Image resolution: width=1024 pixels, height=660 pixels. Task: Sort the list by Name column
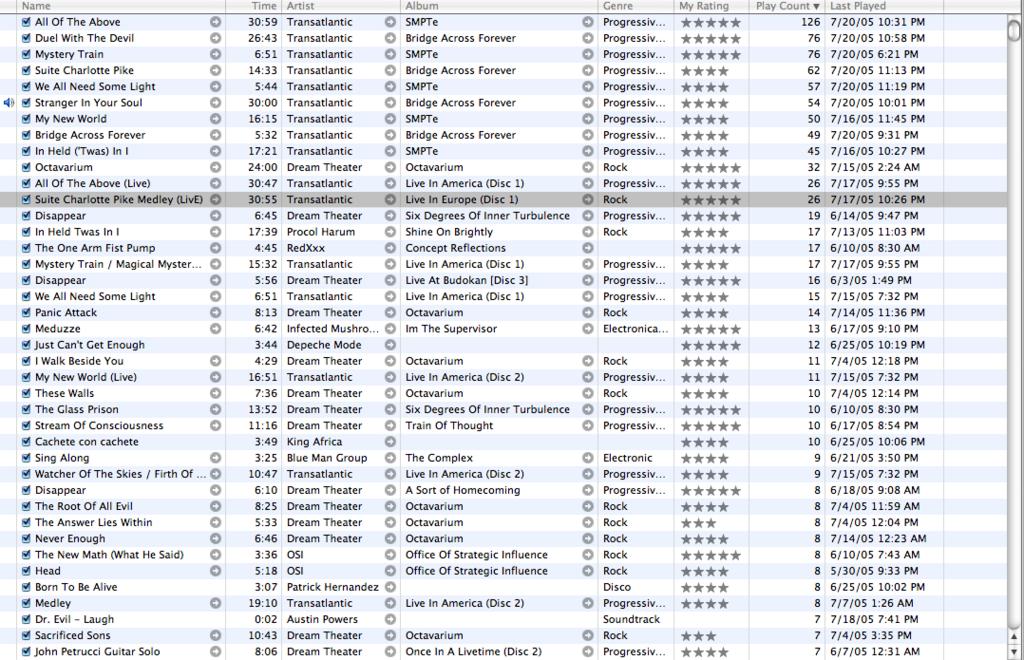121,6
